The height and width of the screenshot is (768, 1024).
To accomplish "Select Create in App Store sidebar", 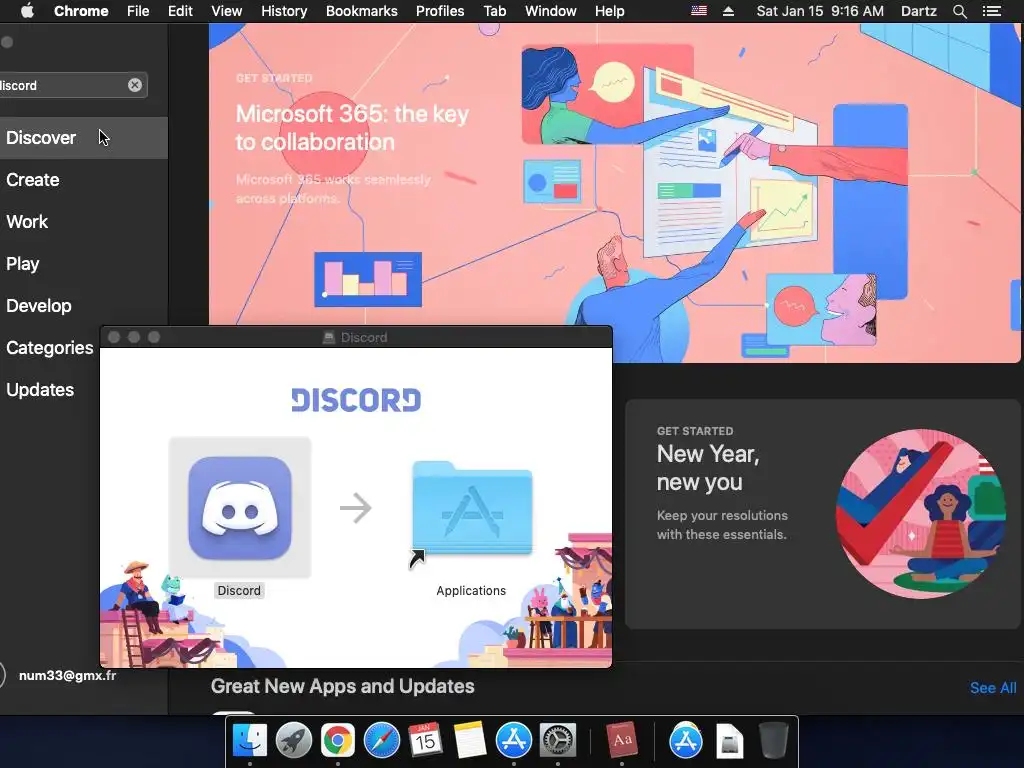I will coord(84,180).
